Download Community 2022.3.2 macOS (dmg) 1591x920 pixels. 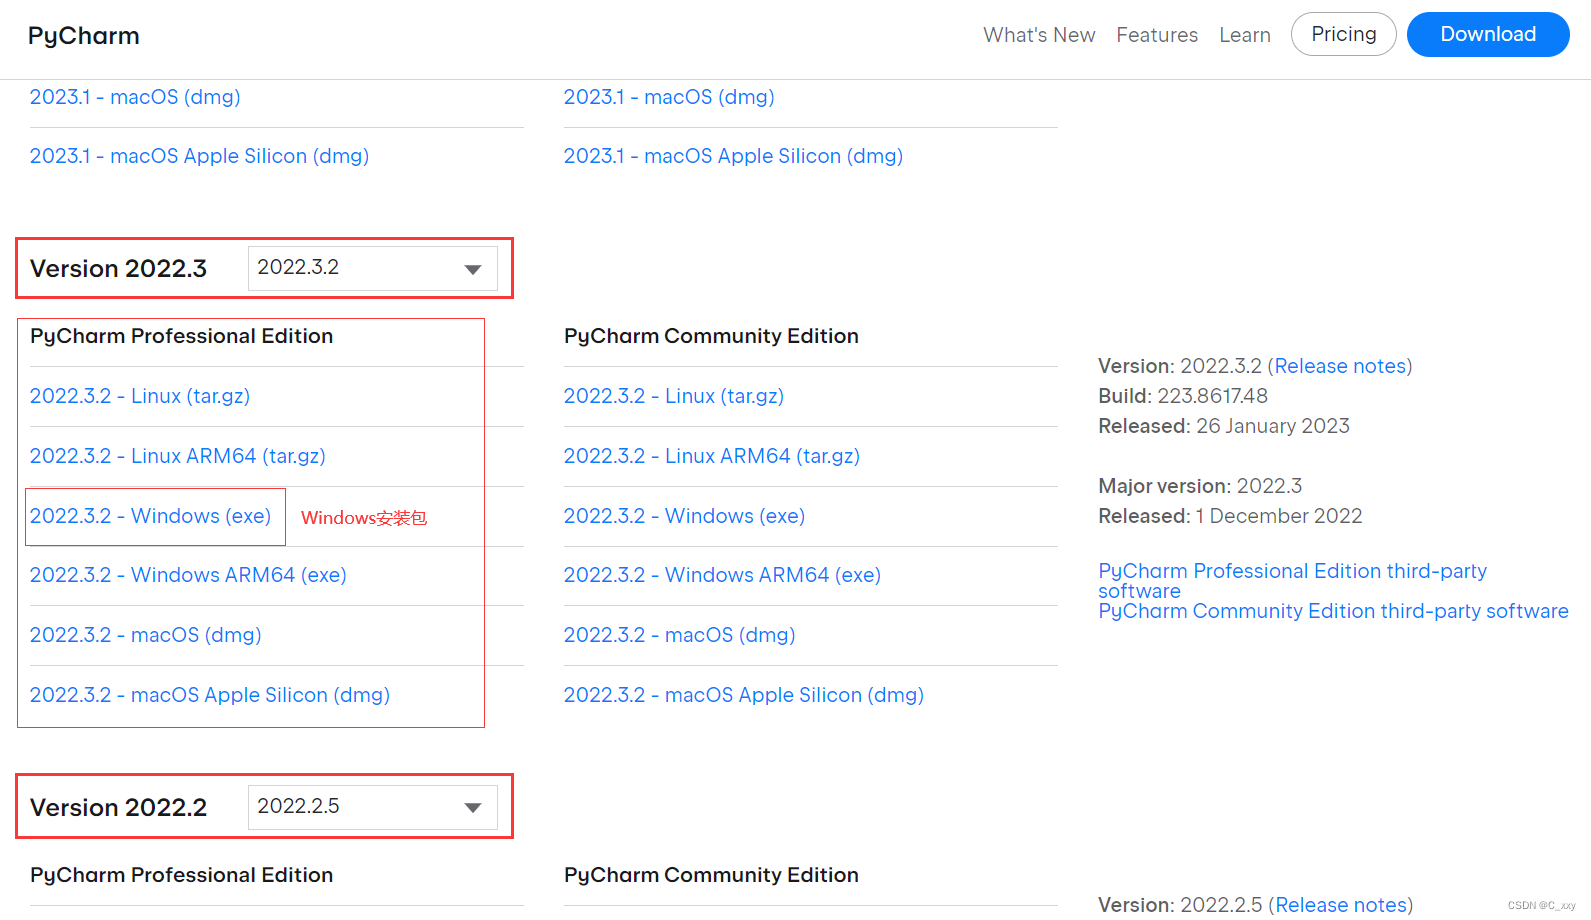click(x=680, y=635)
